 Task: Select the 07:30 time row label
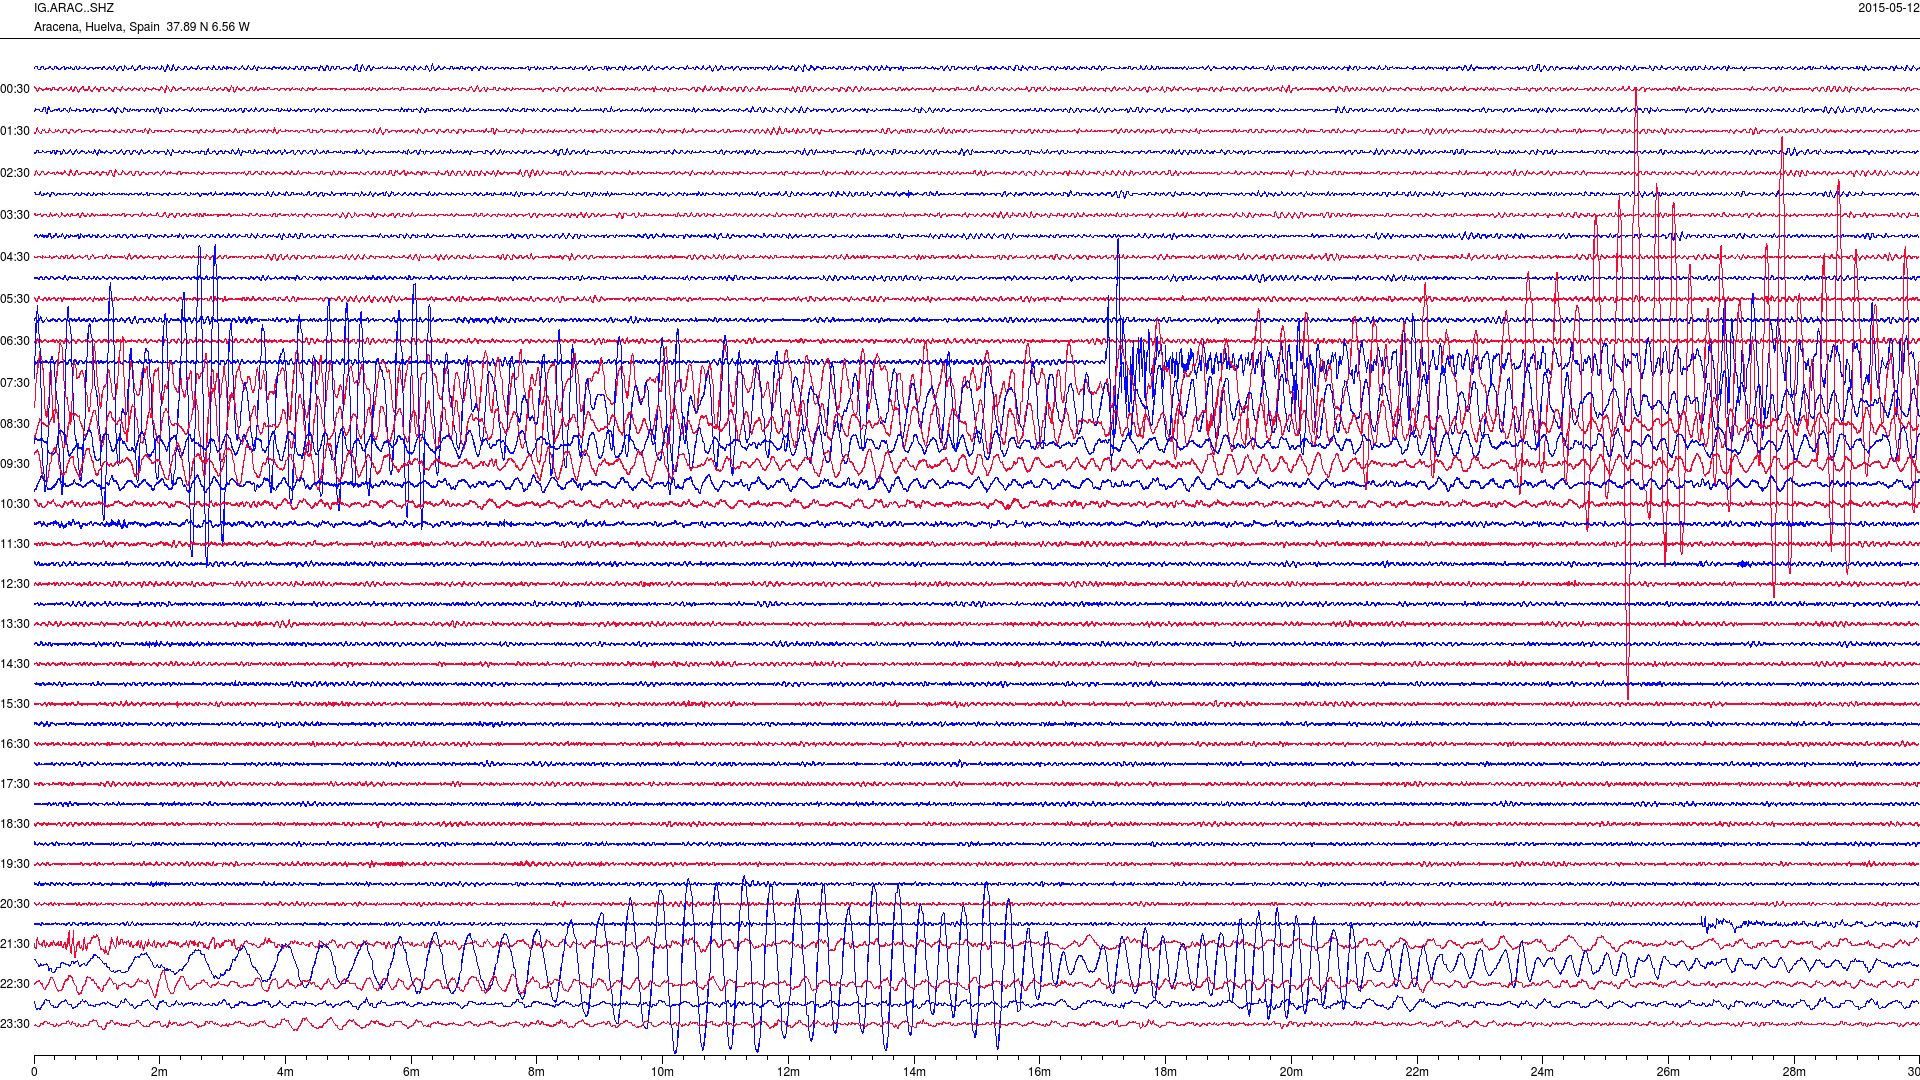click(x=15, y=383)
